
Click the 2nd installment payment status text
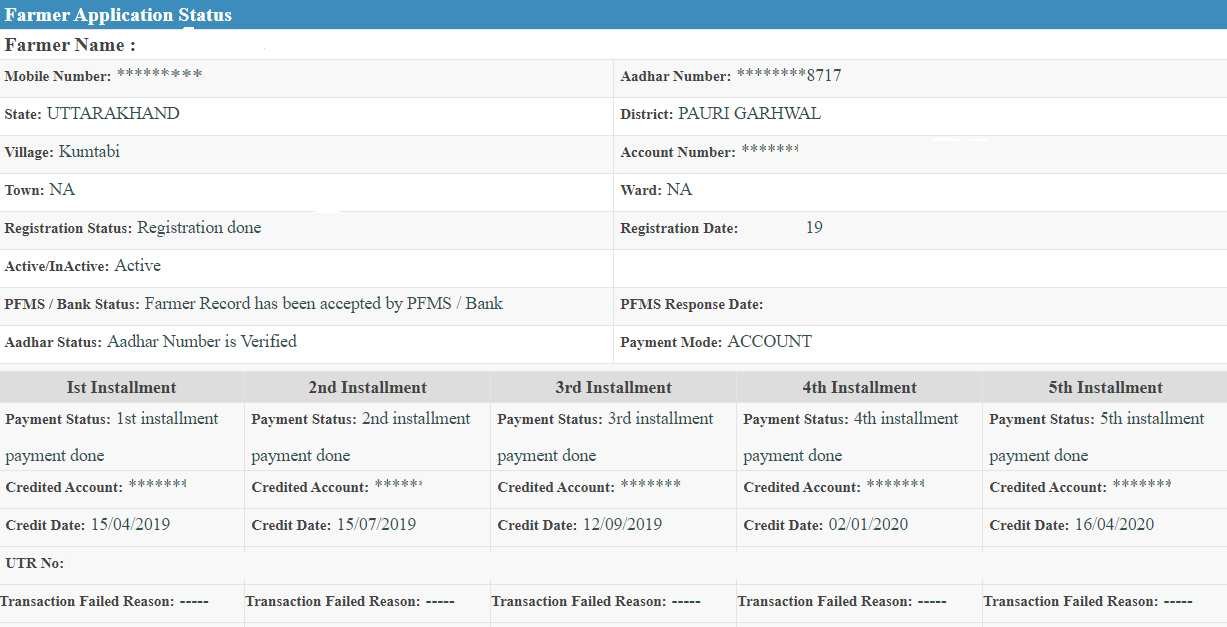click(361, 436)
